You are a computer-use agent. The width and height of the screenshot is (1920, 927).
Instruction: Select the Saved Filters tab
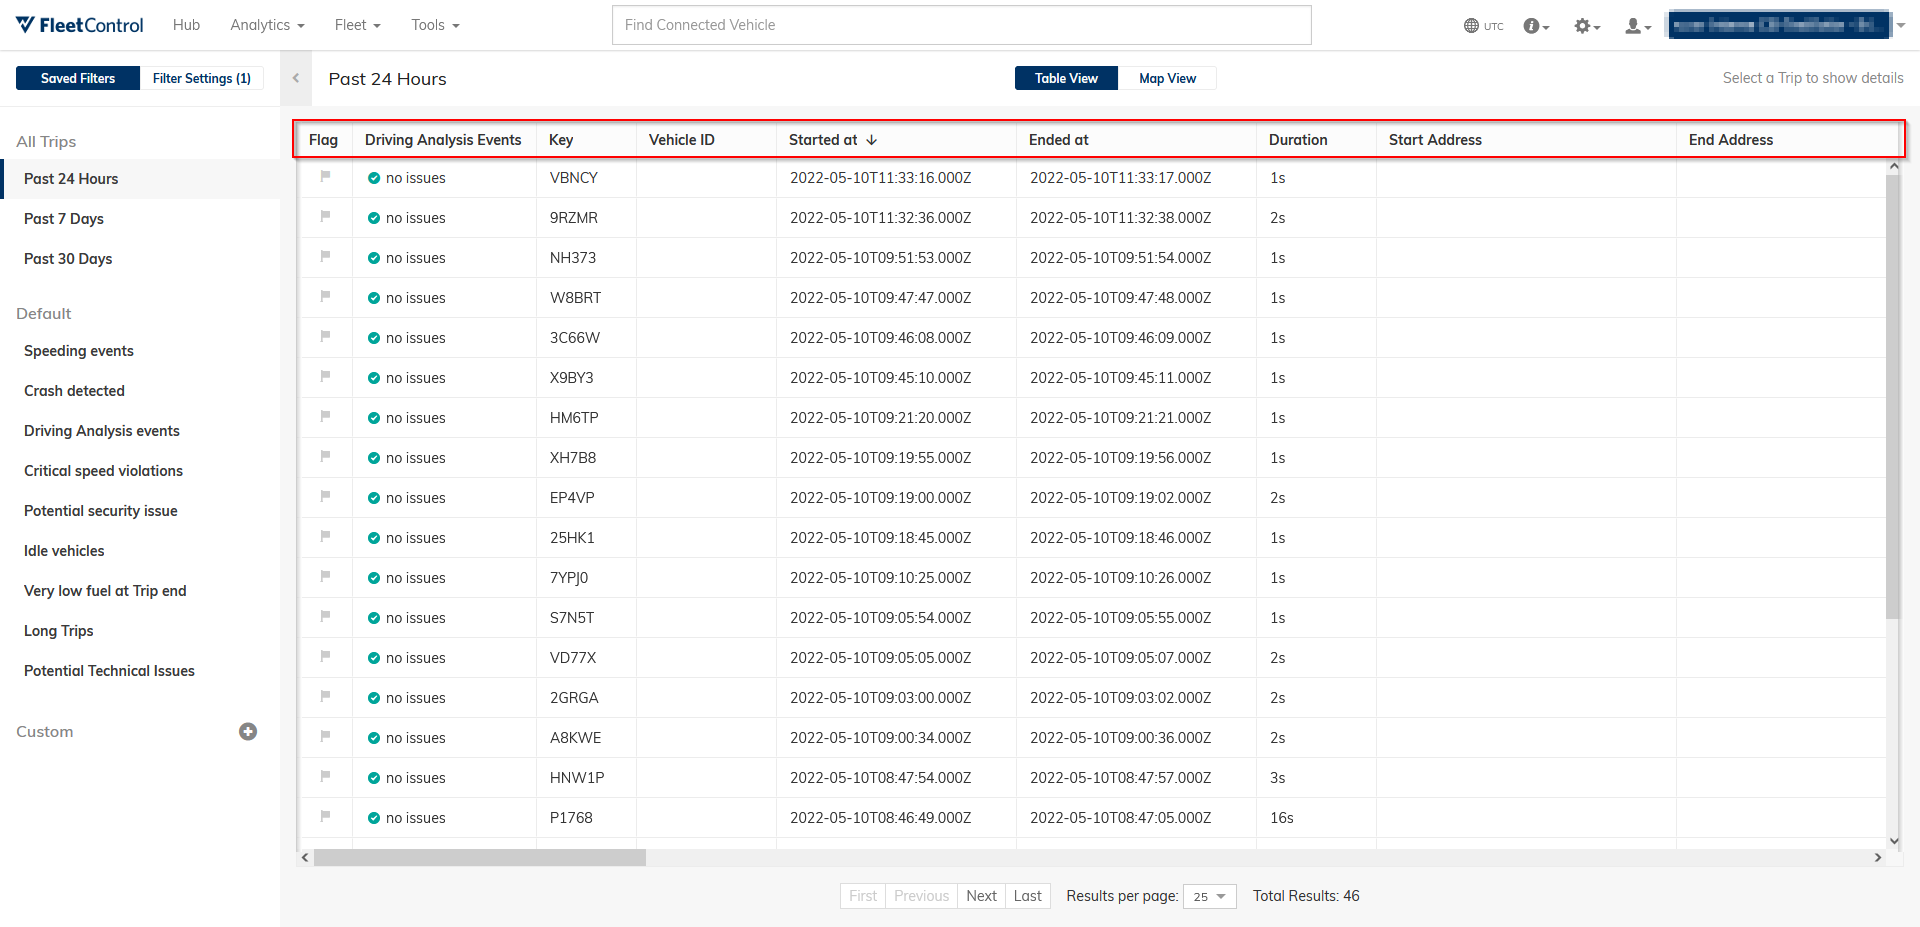point(78,78)
